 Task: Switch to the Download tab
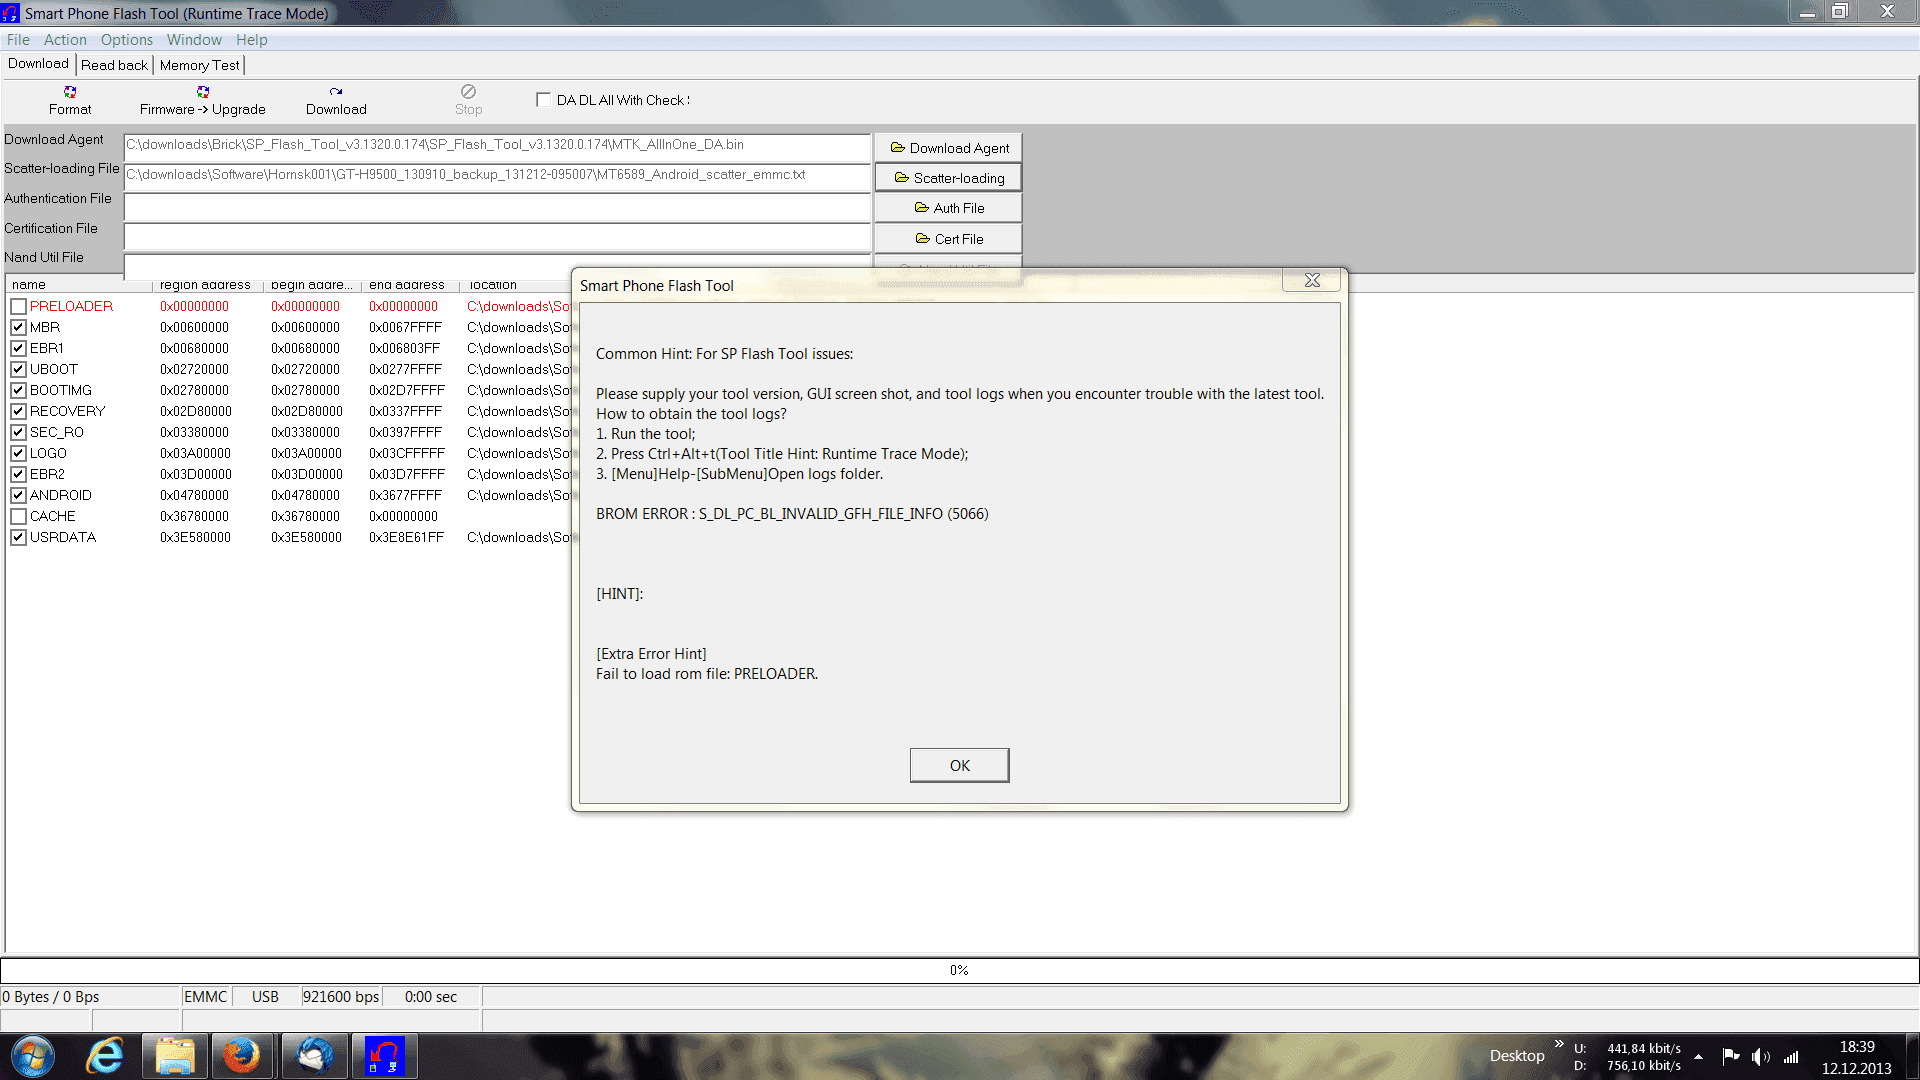pos(38,64)
